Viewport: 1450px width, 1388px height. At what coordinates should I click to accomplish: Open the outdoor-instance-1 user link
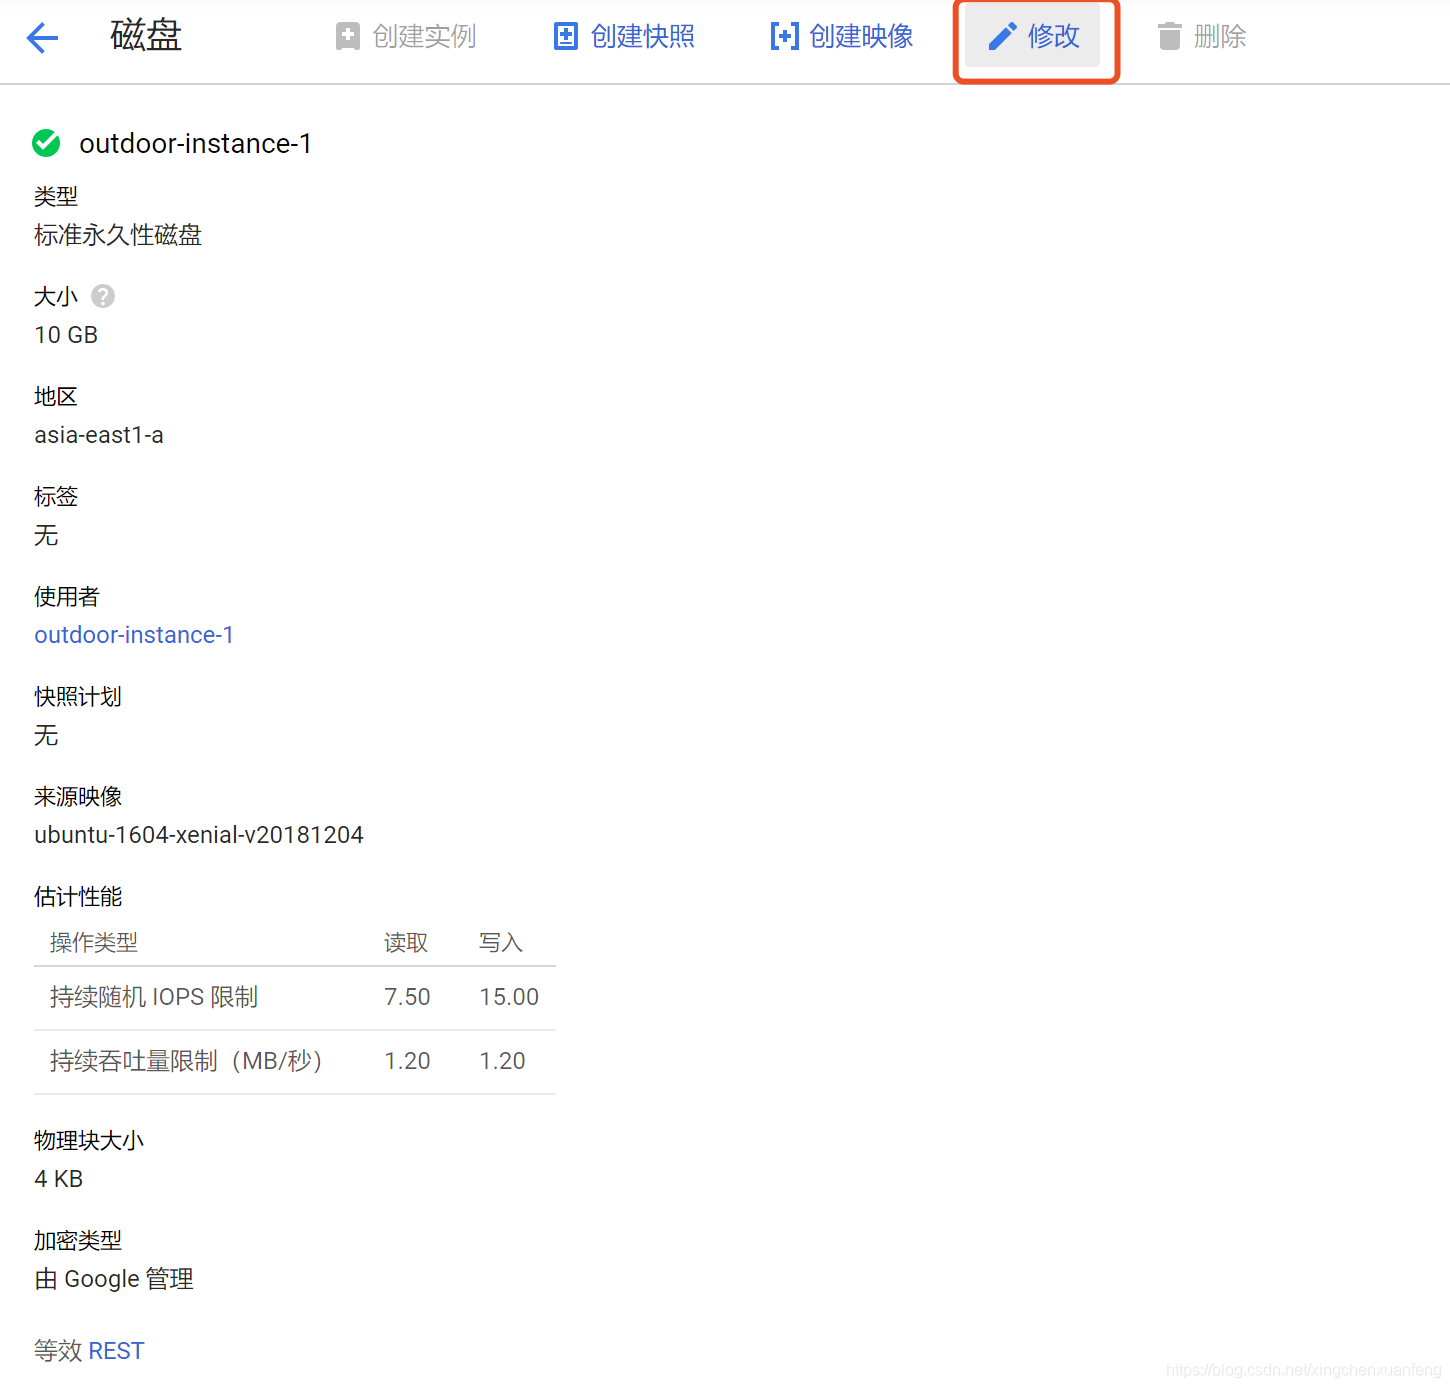point(133,634)
